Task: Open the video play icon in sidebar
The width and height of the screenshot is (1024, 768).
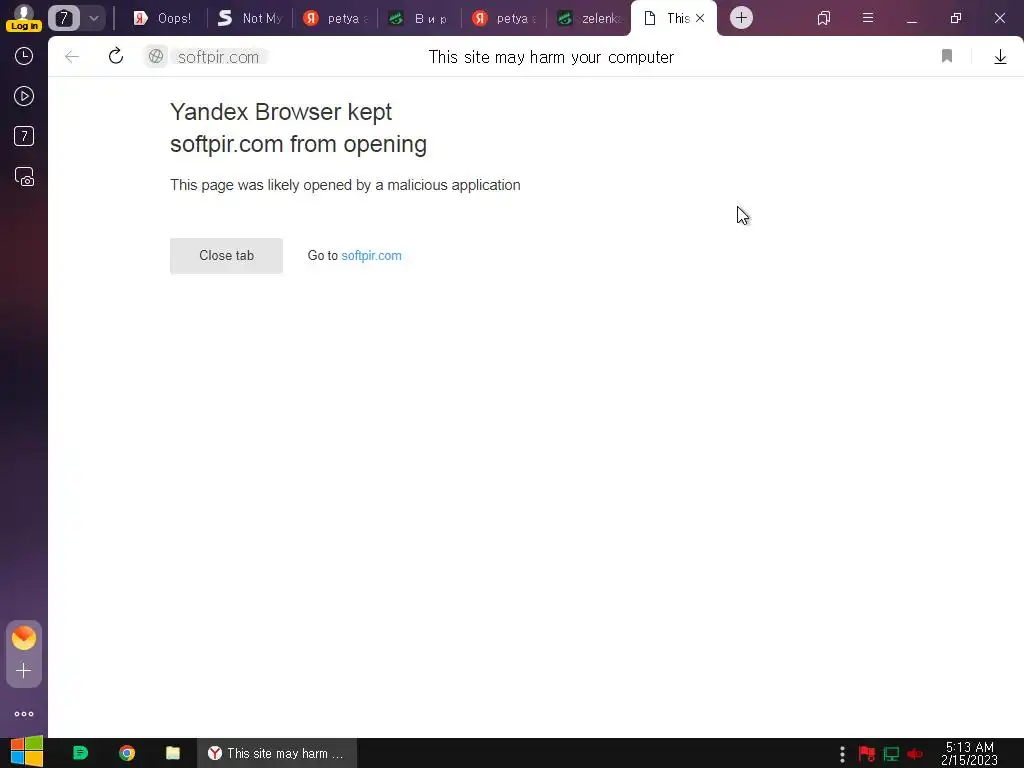Action: [24, 97]
